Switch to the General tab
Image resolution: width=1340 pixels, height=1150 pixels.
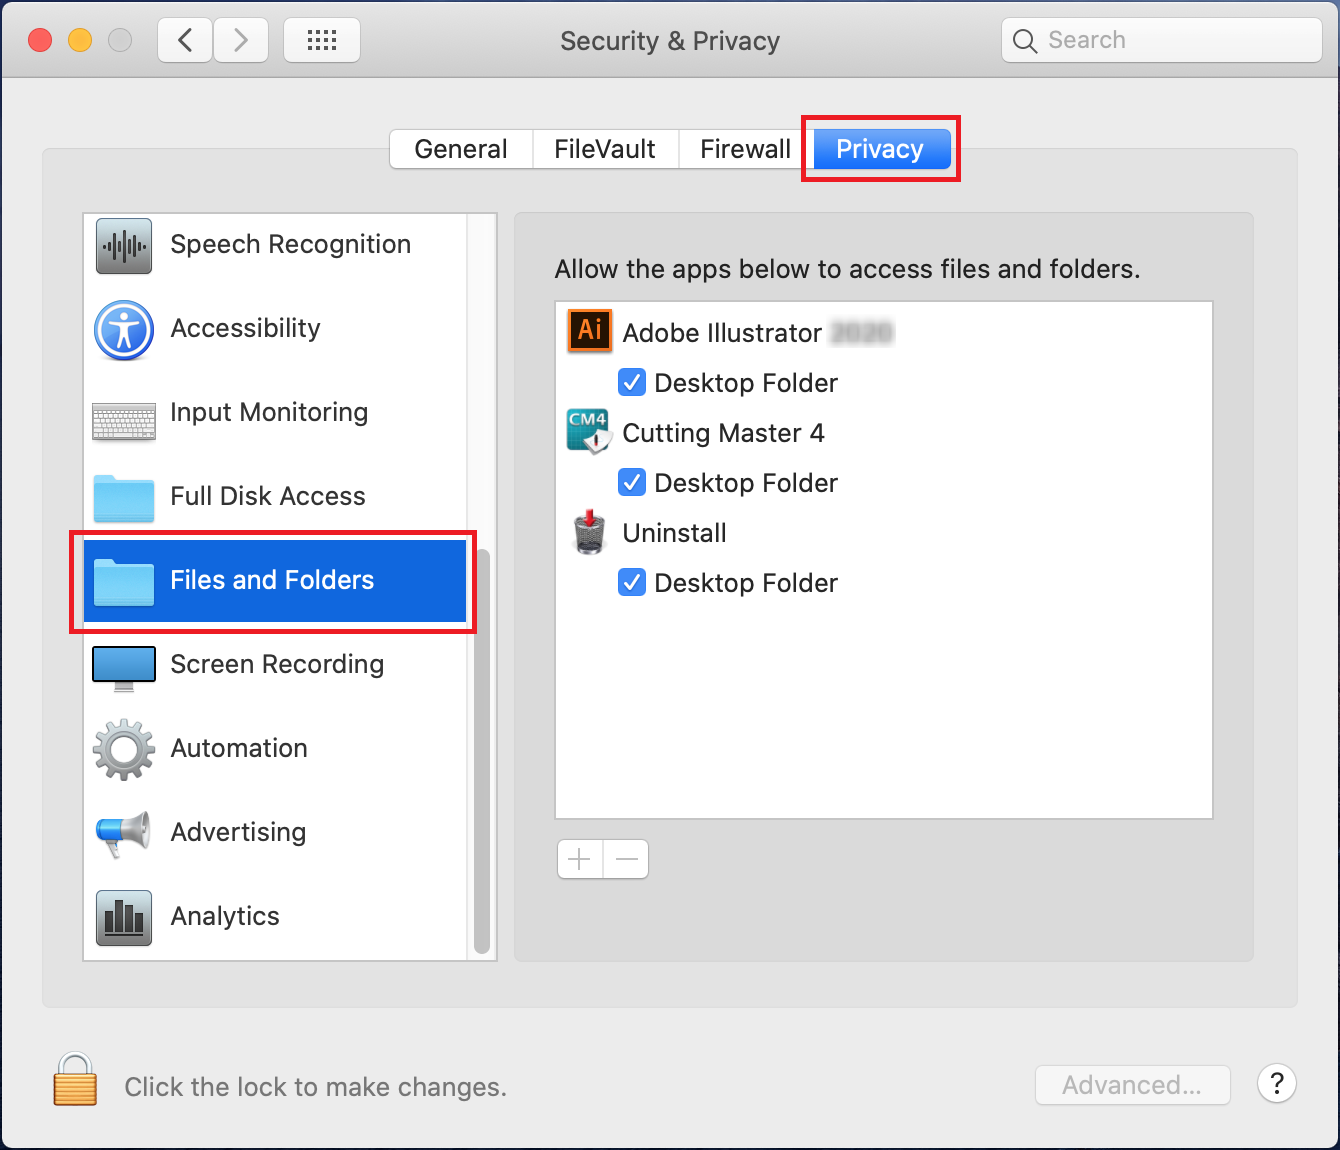pyautogui.click(x=461, y=149)
